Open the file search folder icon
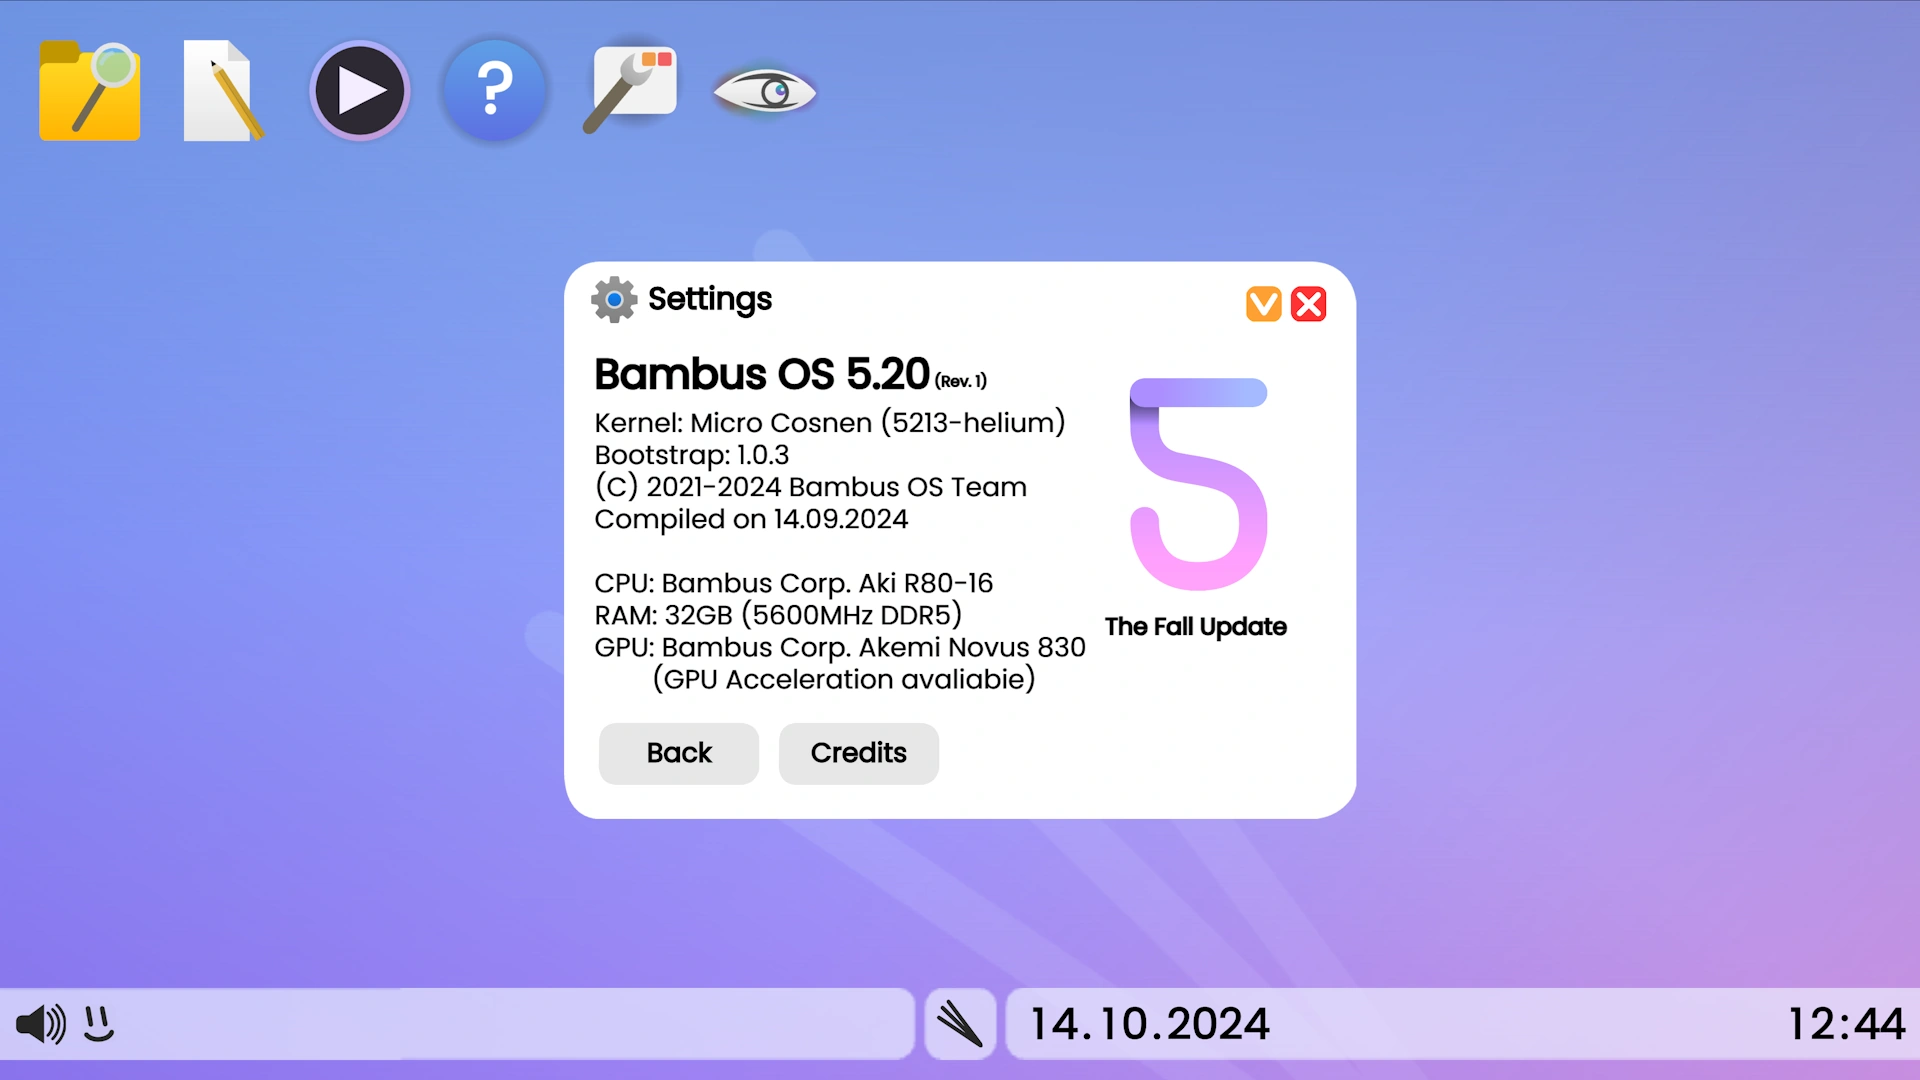The image size is (1920, 1080). [x=89, y=91]
